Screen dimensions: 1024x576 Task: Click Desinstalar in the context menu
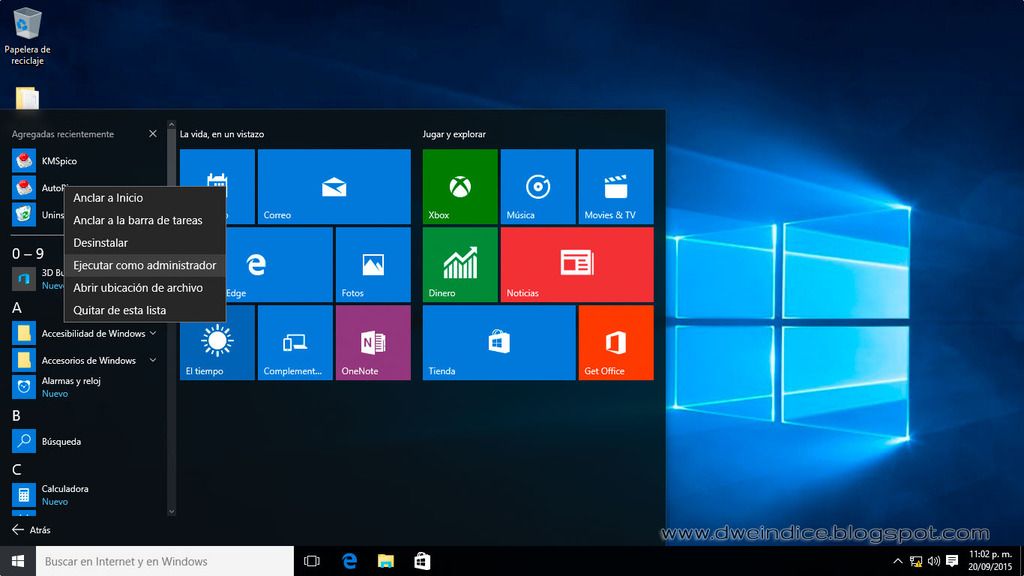(100, 243)
